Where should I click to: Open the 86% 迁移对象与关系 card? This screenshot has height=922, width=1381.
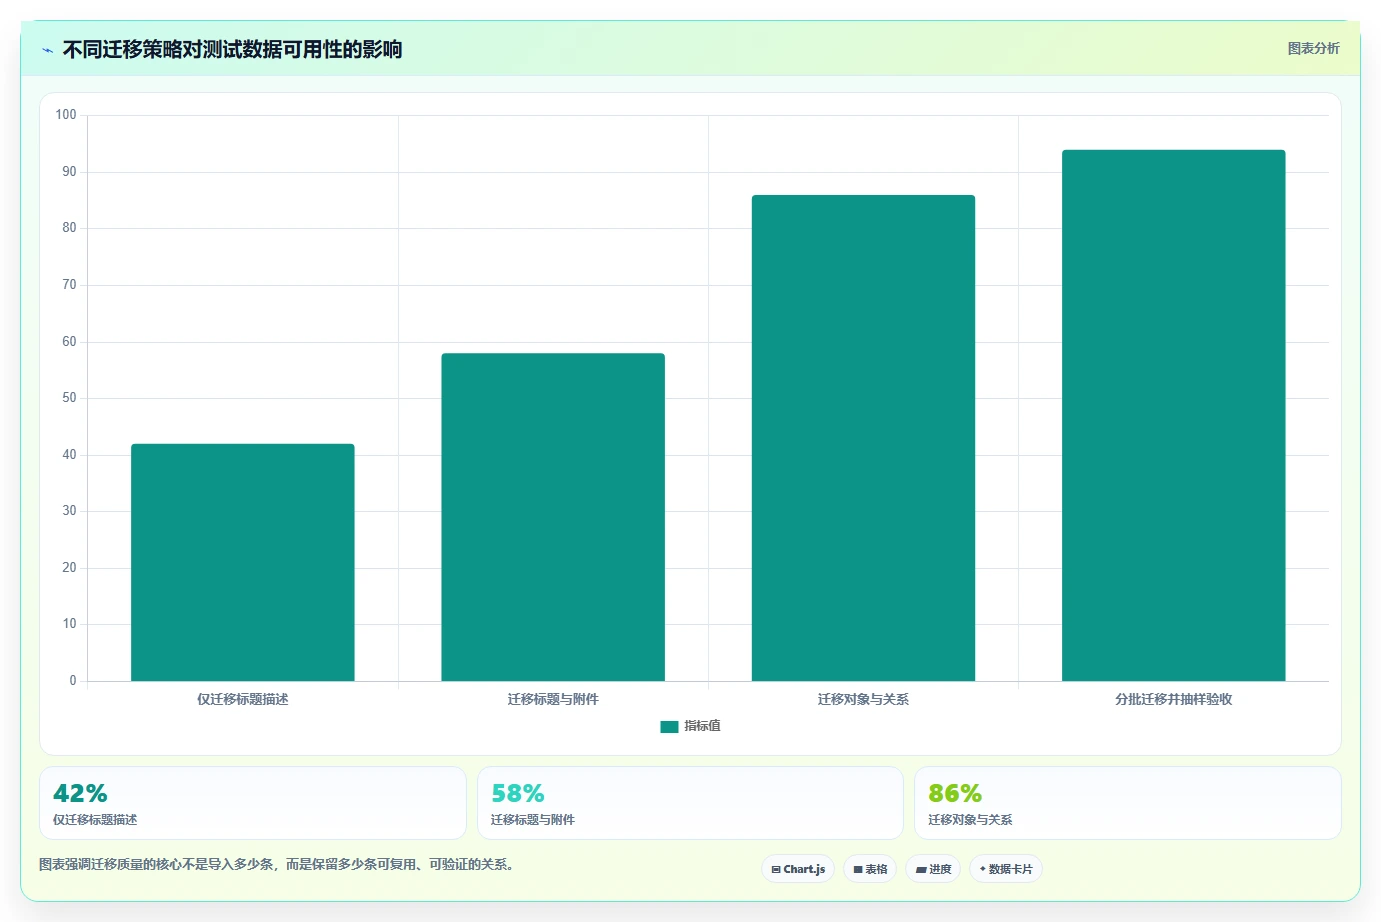pos(1128,803)
